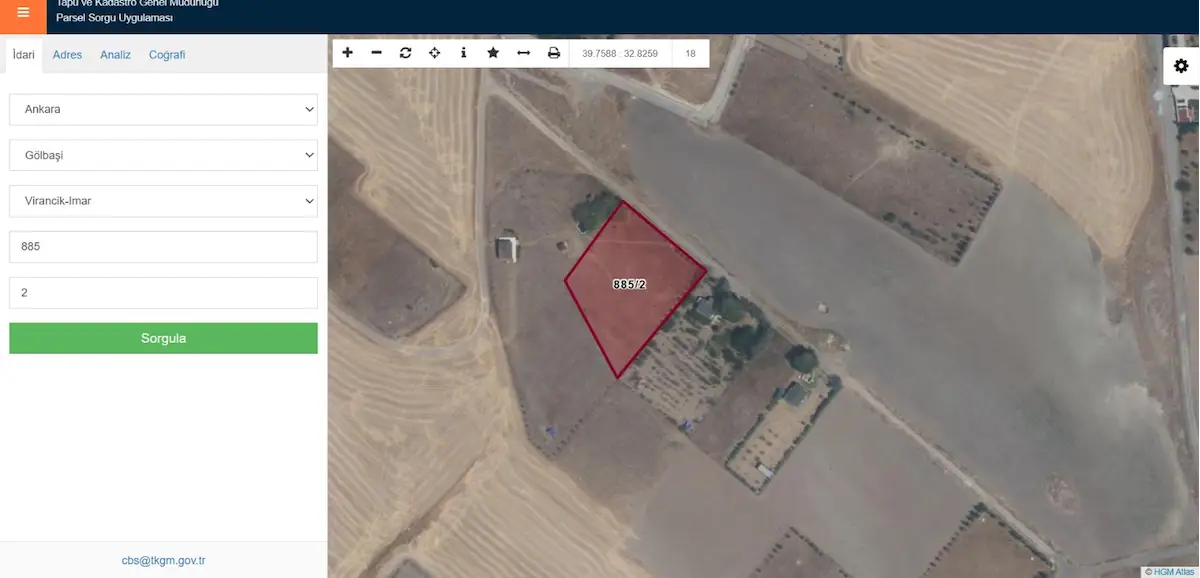
Task: Zoom in with the plus icon
Action: click(x=347, y=53)
